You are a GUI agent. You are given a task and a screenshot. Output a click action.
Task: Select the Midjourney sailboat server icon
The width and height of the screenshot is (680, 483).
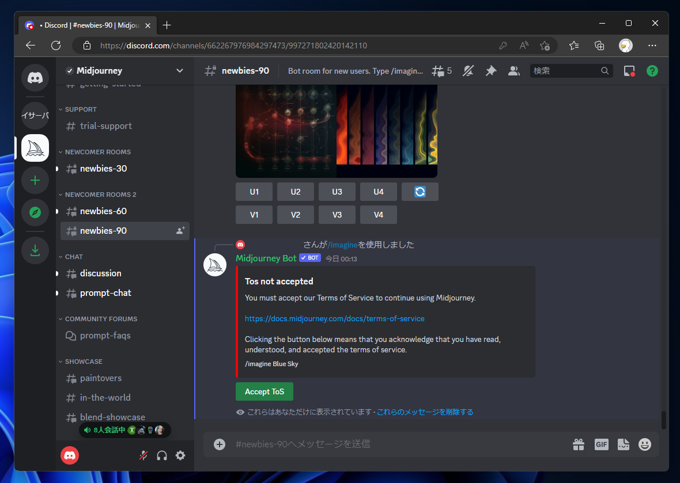[35, 148]
